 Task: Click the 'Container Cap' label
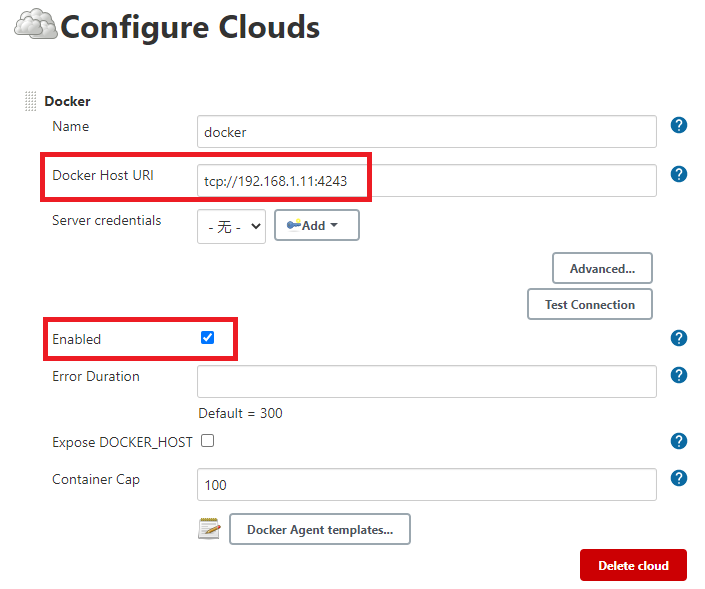click(x=96, y=479)
